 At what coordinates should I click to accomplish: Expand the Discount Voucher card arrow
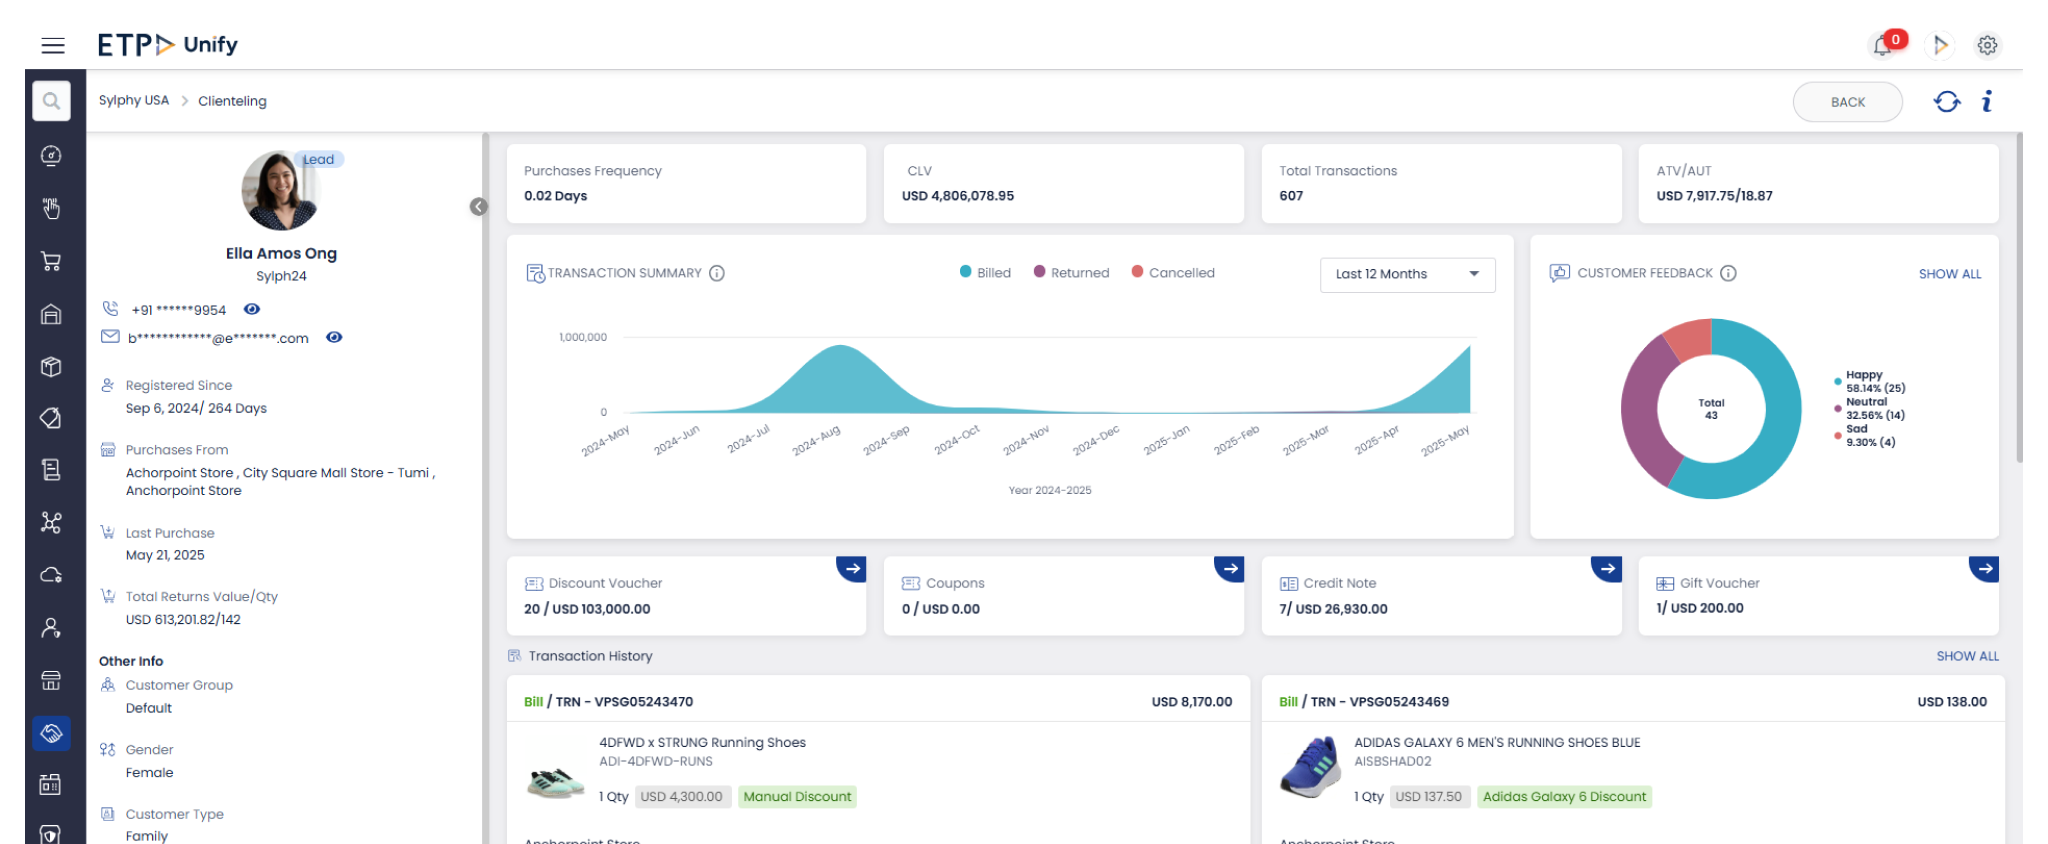click(852, 568)
